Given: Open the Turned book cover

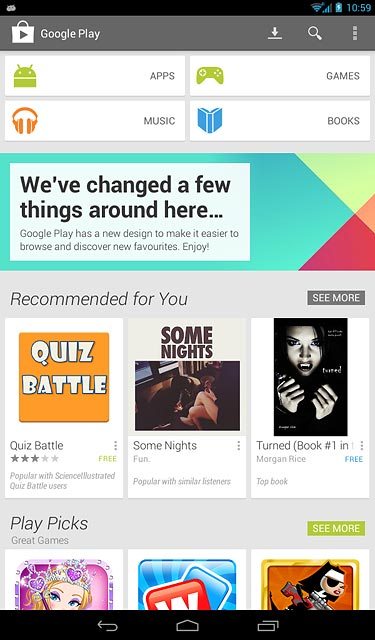Looking at the screenshot, I should point(311,377).
